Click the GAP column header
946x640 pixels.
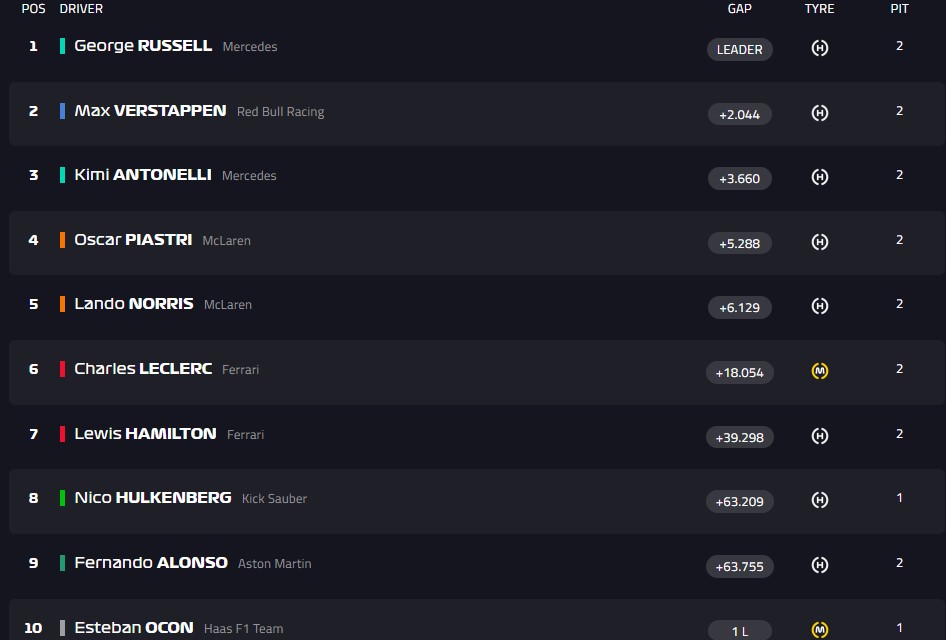(x=739, y=9)
